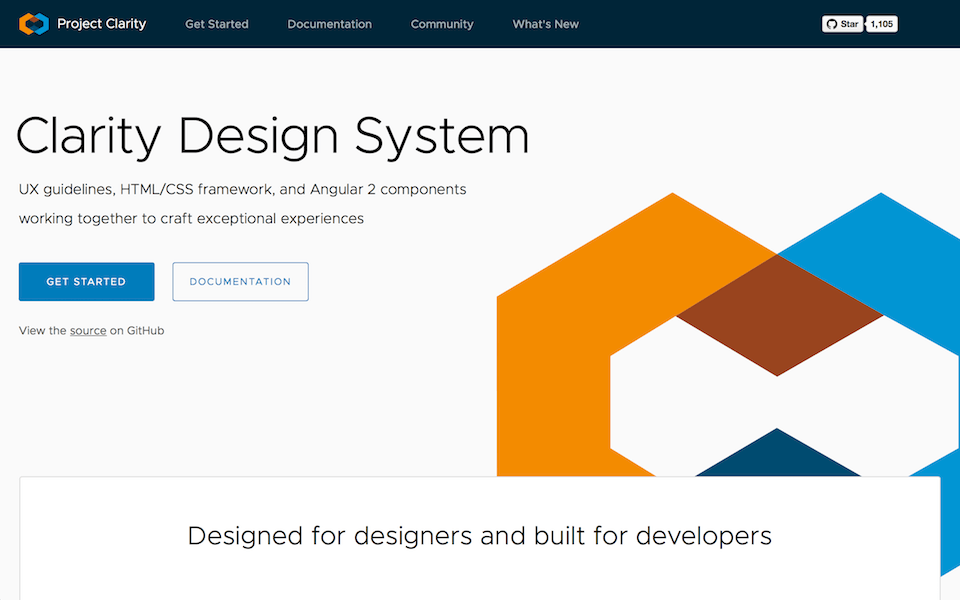Click the UX guidelines tagline text

242,190
